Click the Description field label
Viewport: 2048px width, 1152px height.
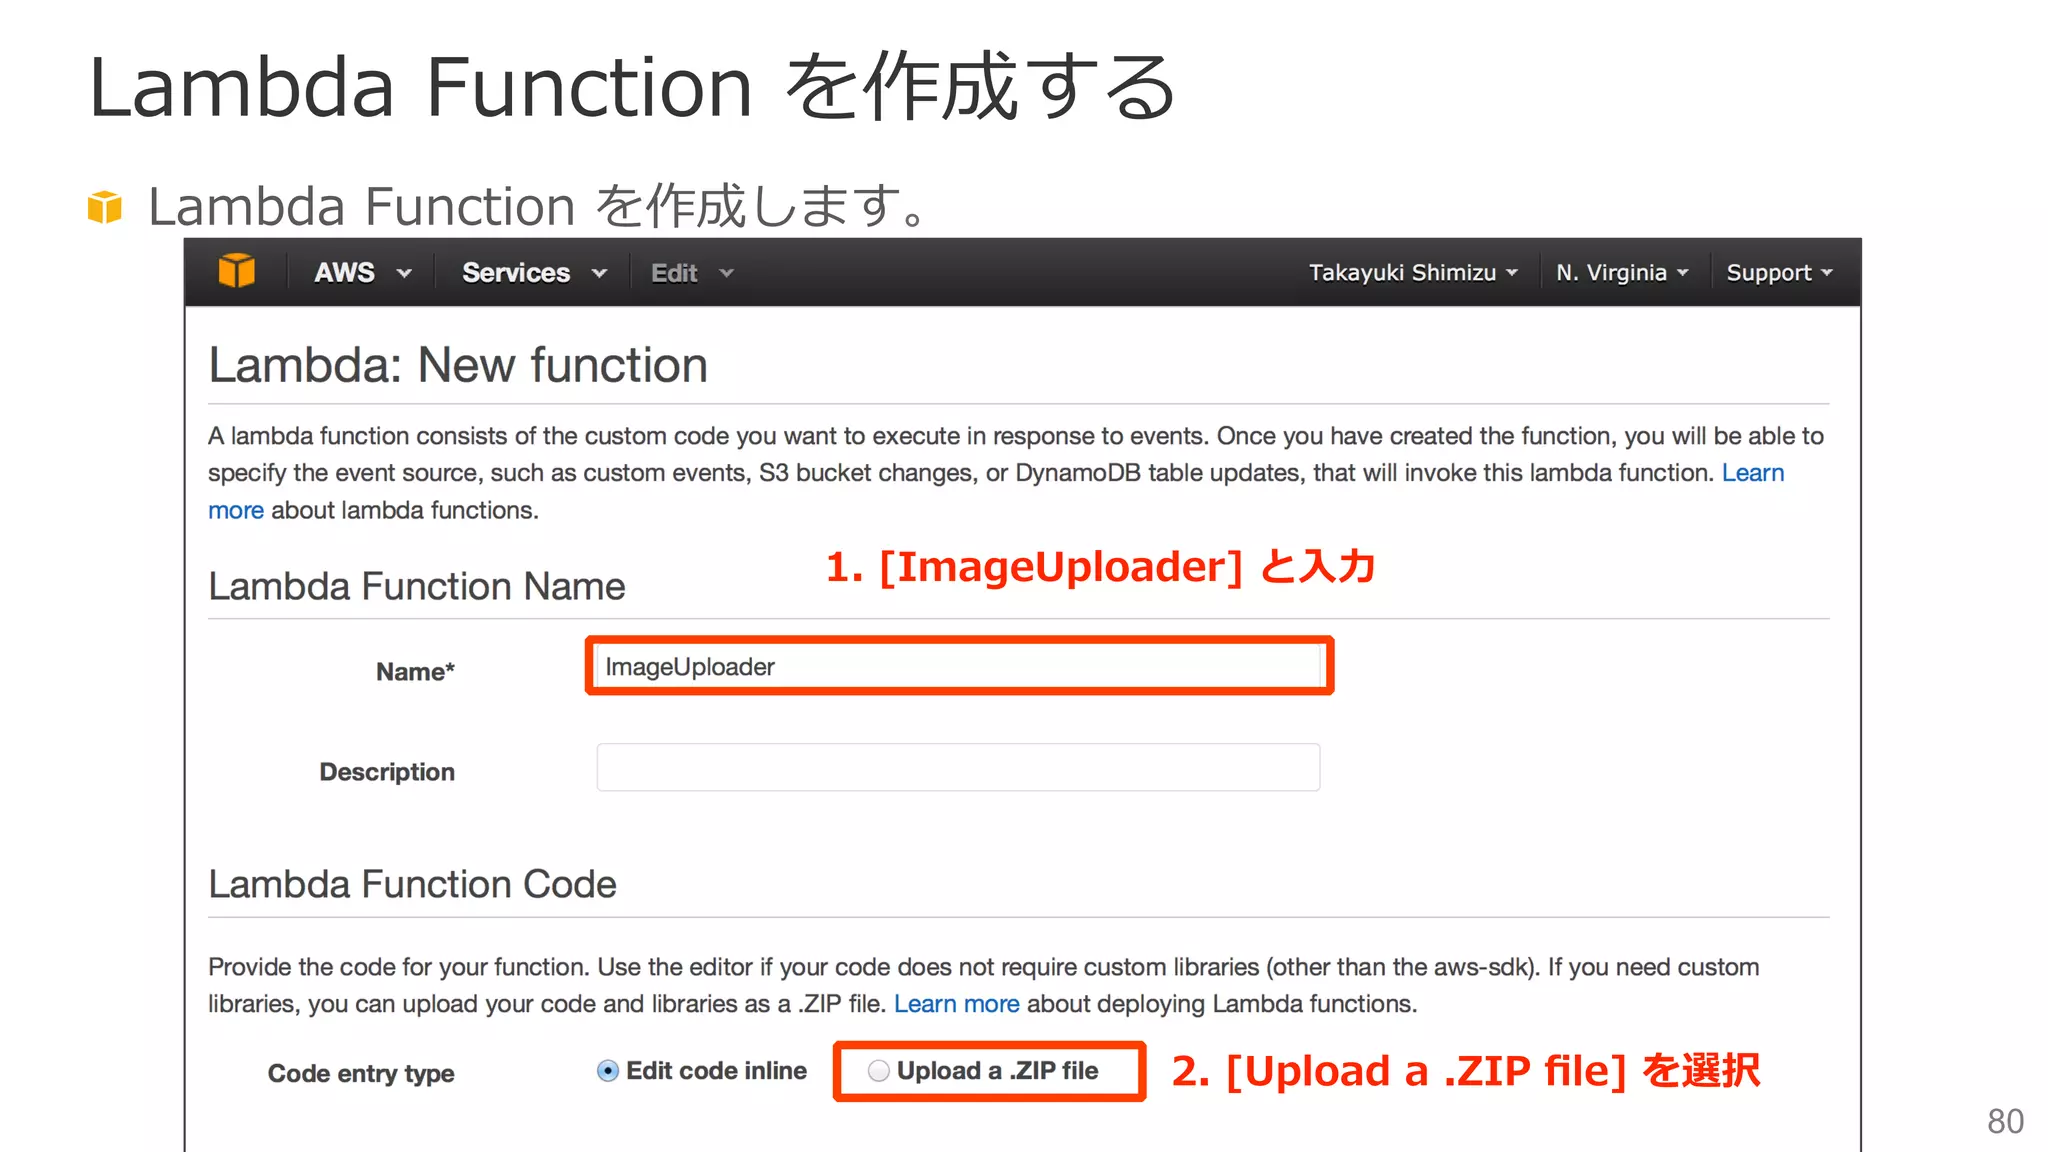point(387,772)
